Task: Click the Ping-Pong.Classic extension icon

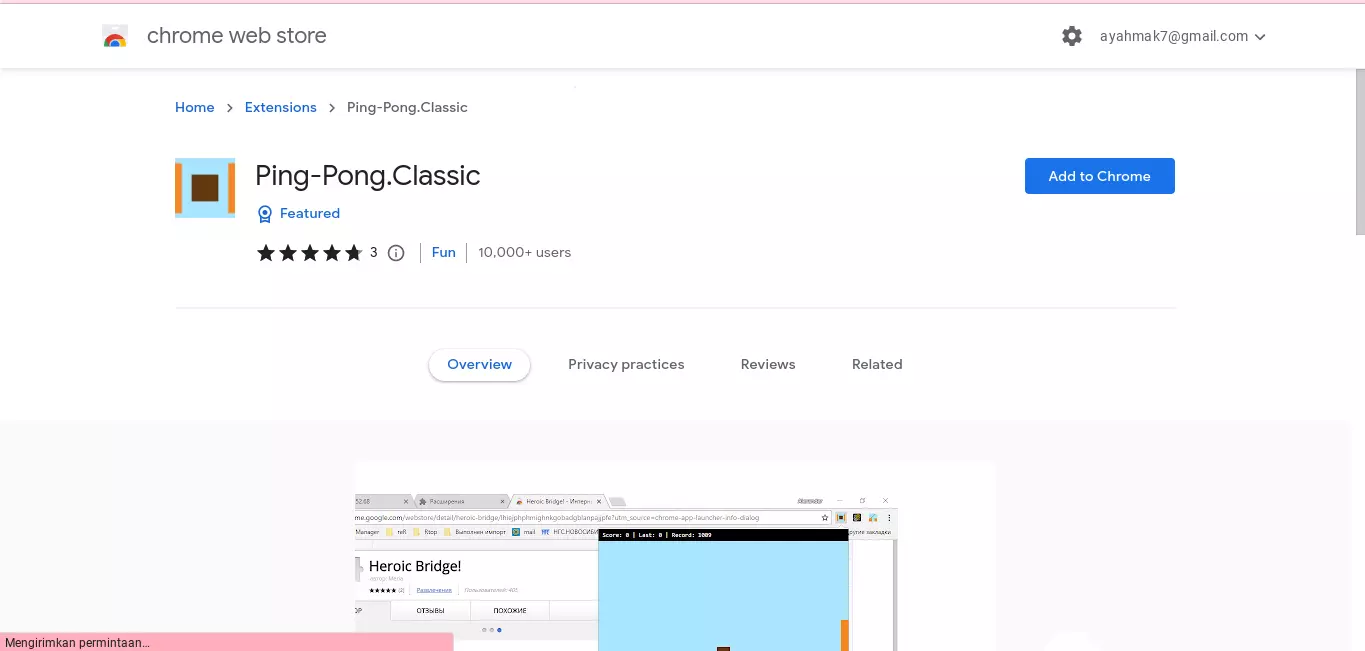Action: point(205,188)
